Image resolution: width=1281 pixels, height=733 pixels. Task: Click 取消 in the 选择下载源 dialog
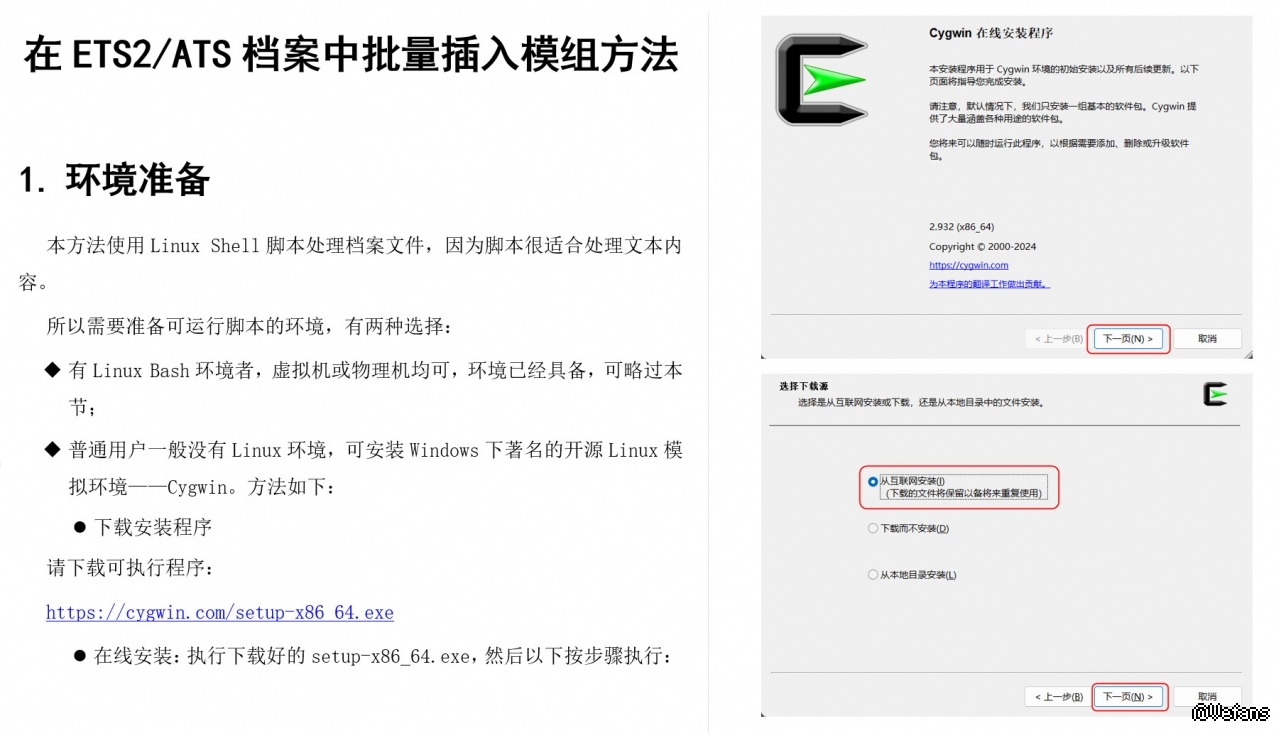pos(1207,697)
